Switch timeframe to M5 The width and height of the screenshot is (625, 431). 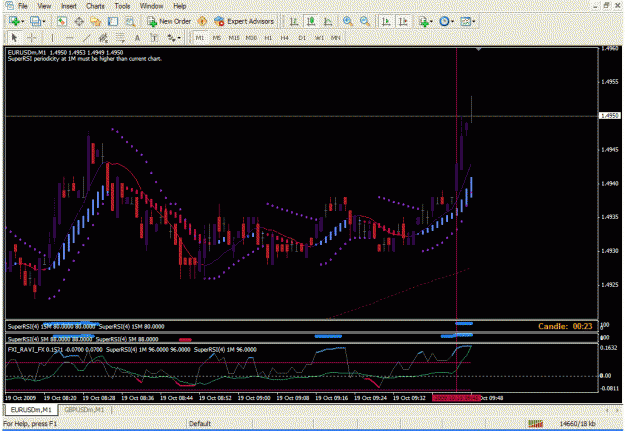216,38
